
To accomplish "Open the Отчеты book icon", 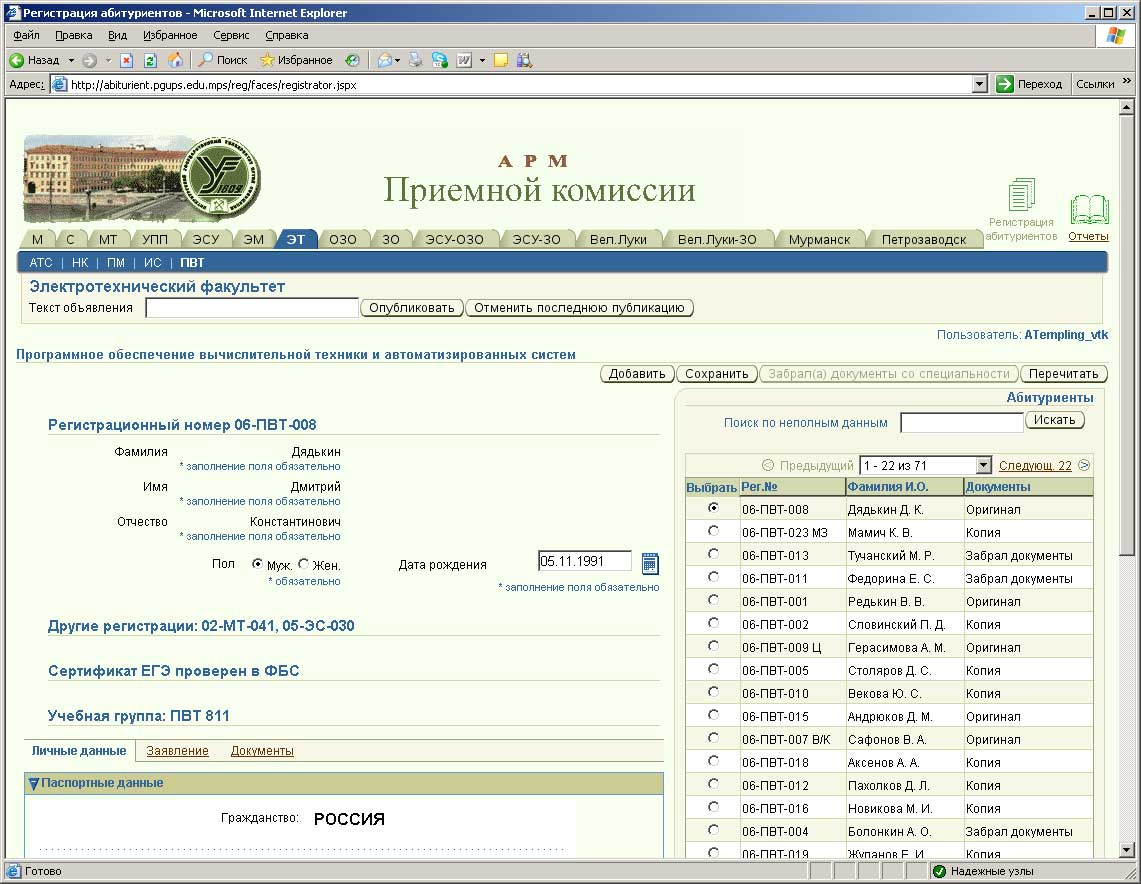I will coord(1089,211).
